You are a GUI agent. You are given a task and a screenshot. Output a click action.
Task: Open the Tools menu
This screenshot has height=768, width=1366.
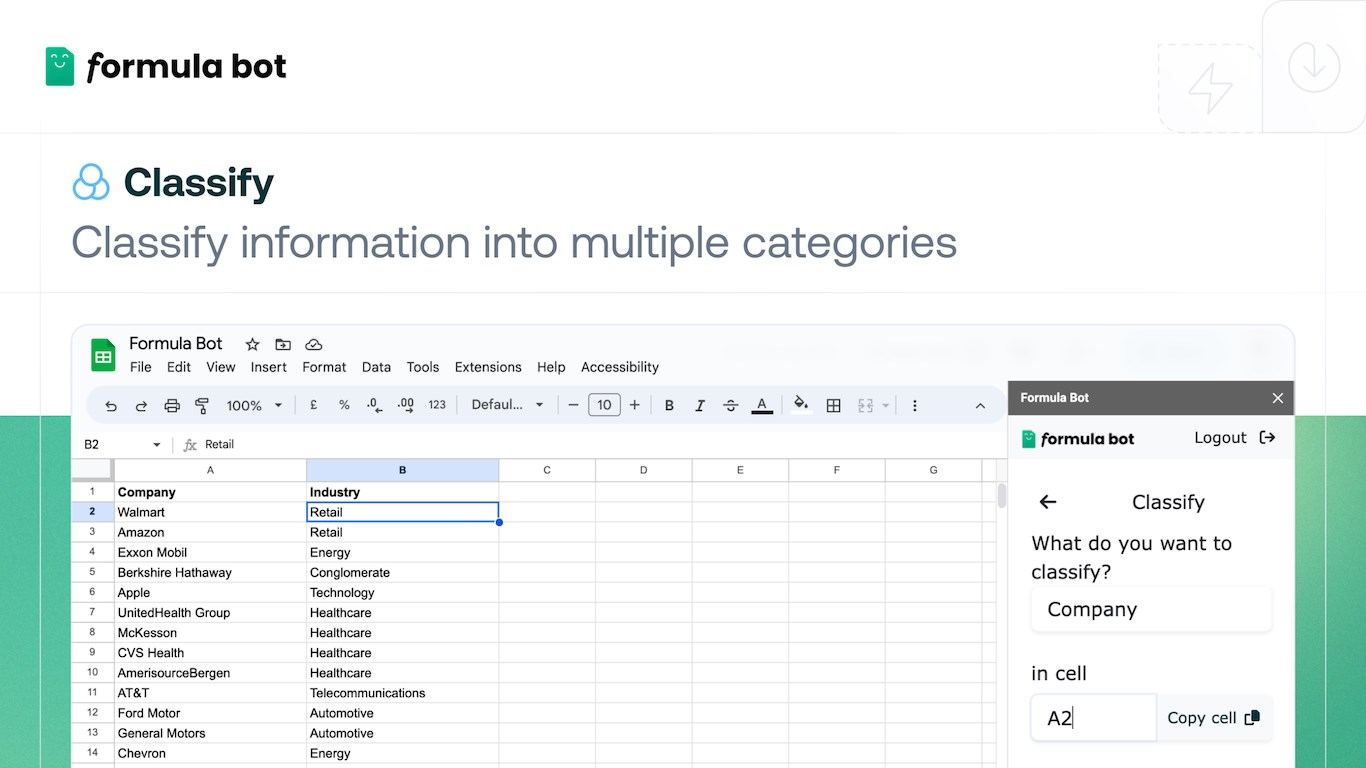(423, 367)
